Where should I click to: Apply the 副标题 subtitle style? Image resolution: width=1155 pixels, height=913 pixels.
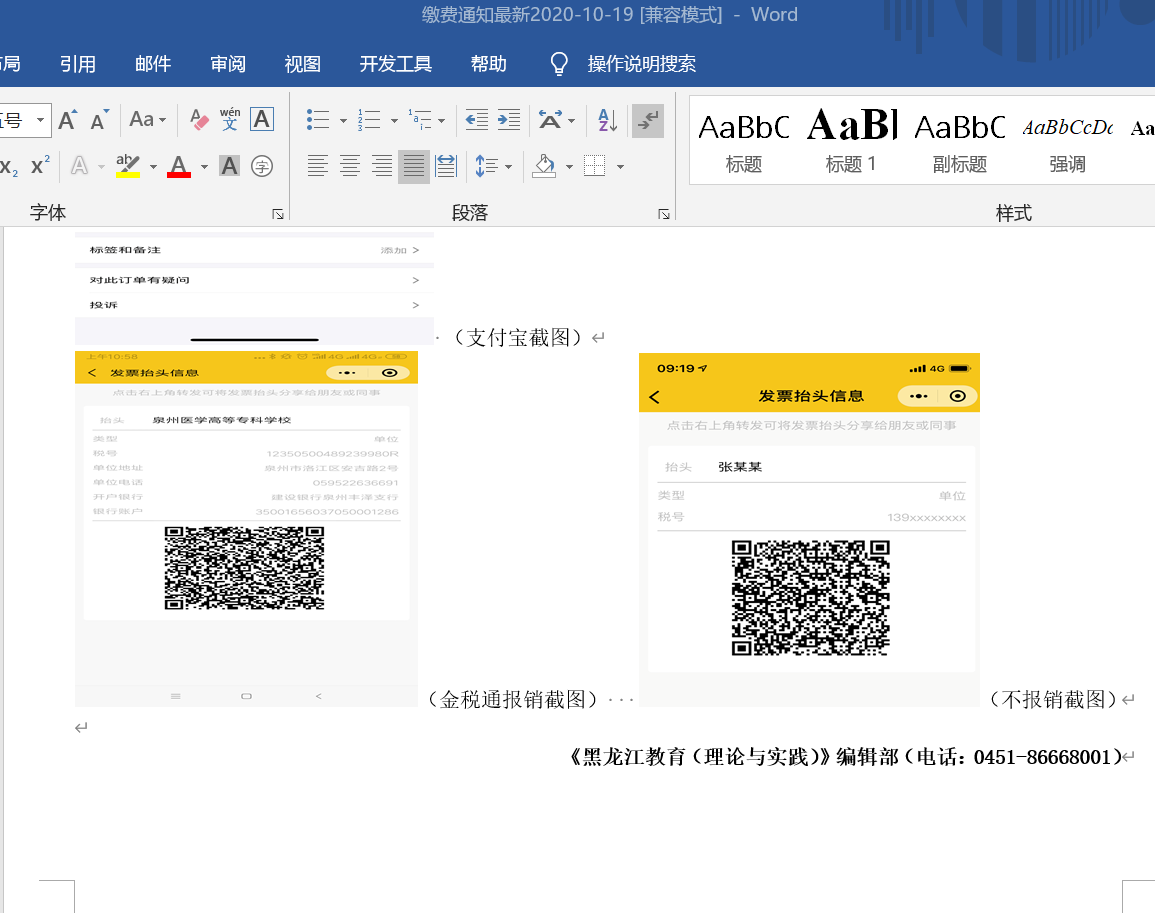[960, 141]
